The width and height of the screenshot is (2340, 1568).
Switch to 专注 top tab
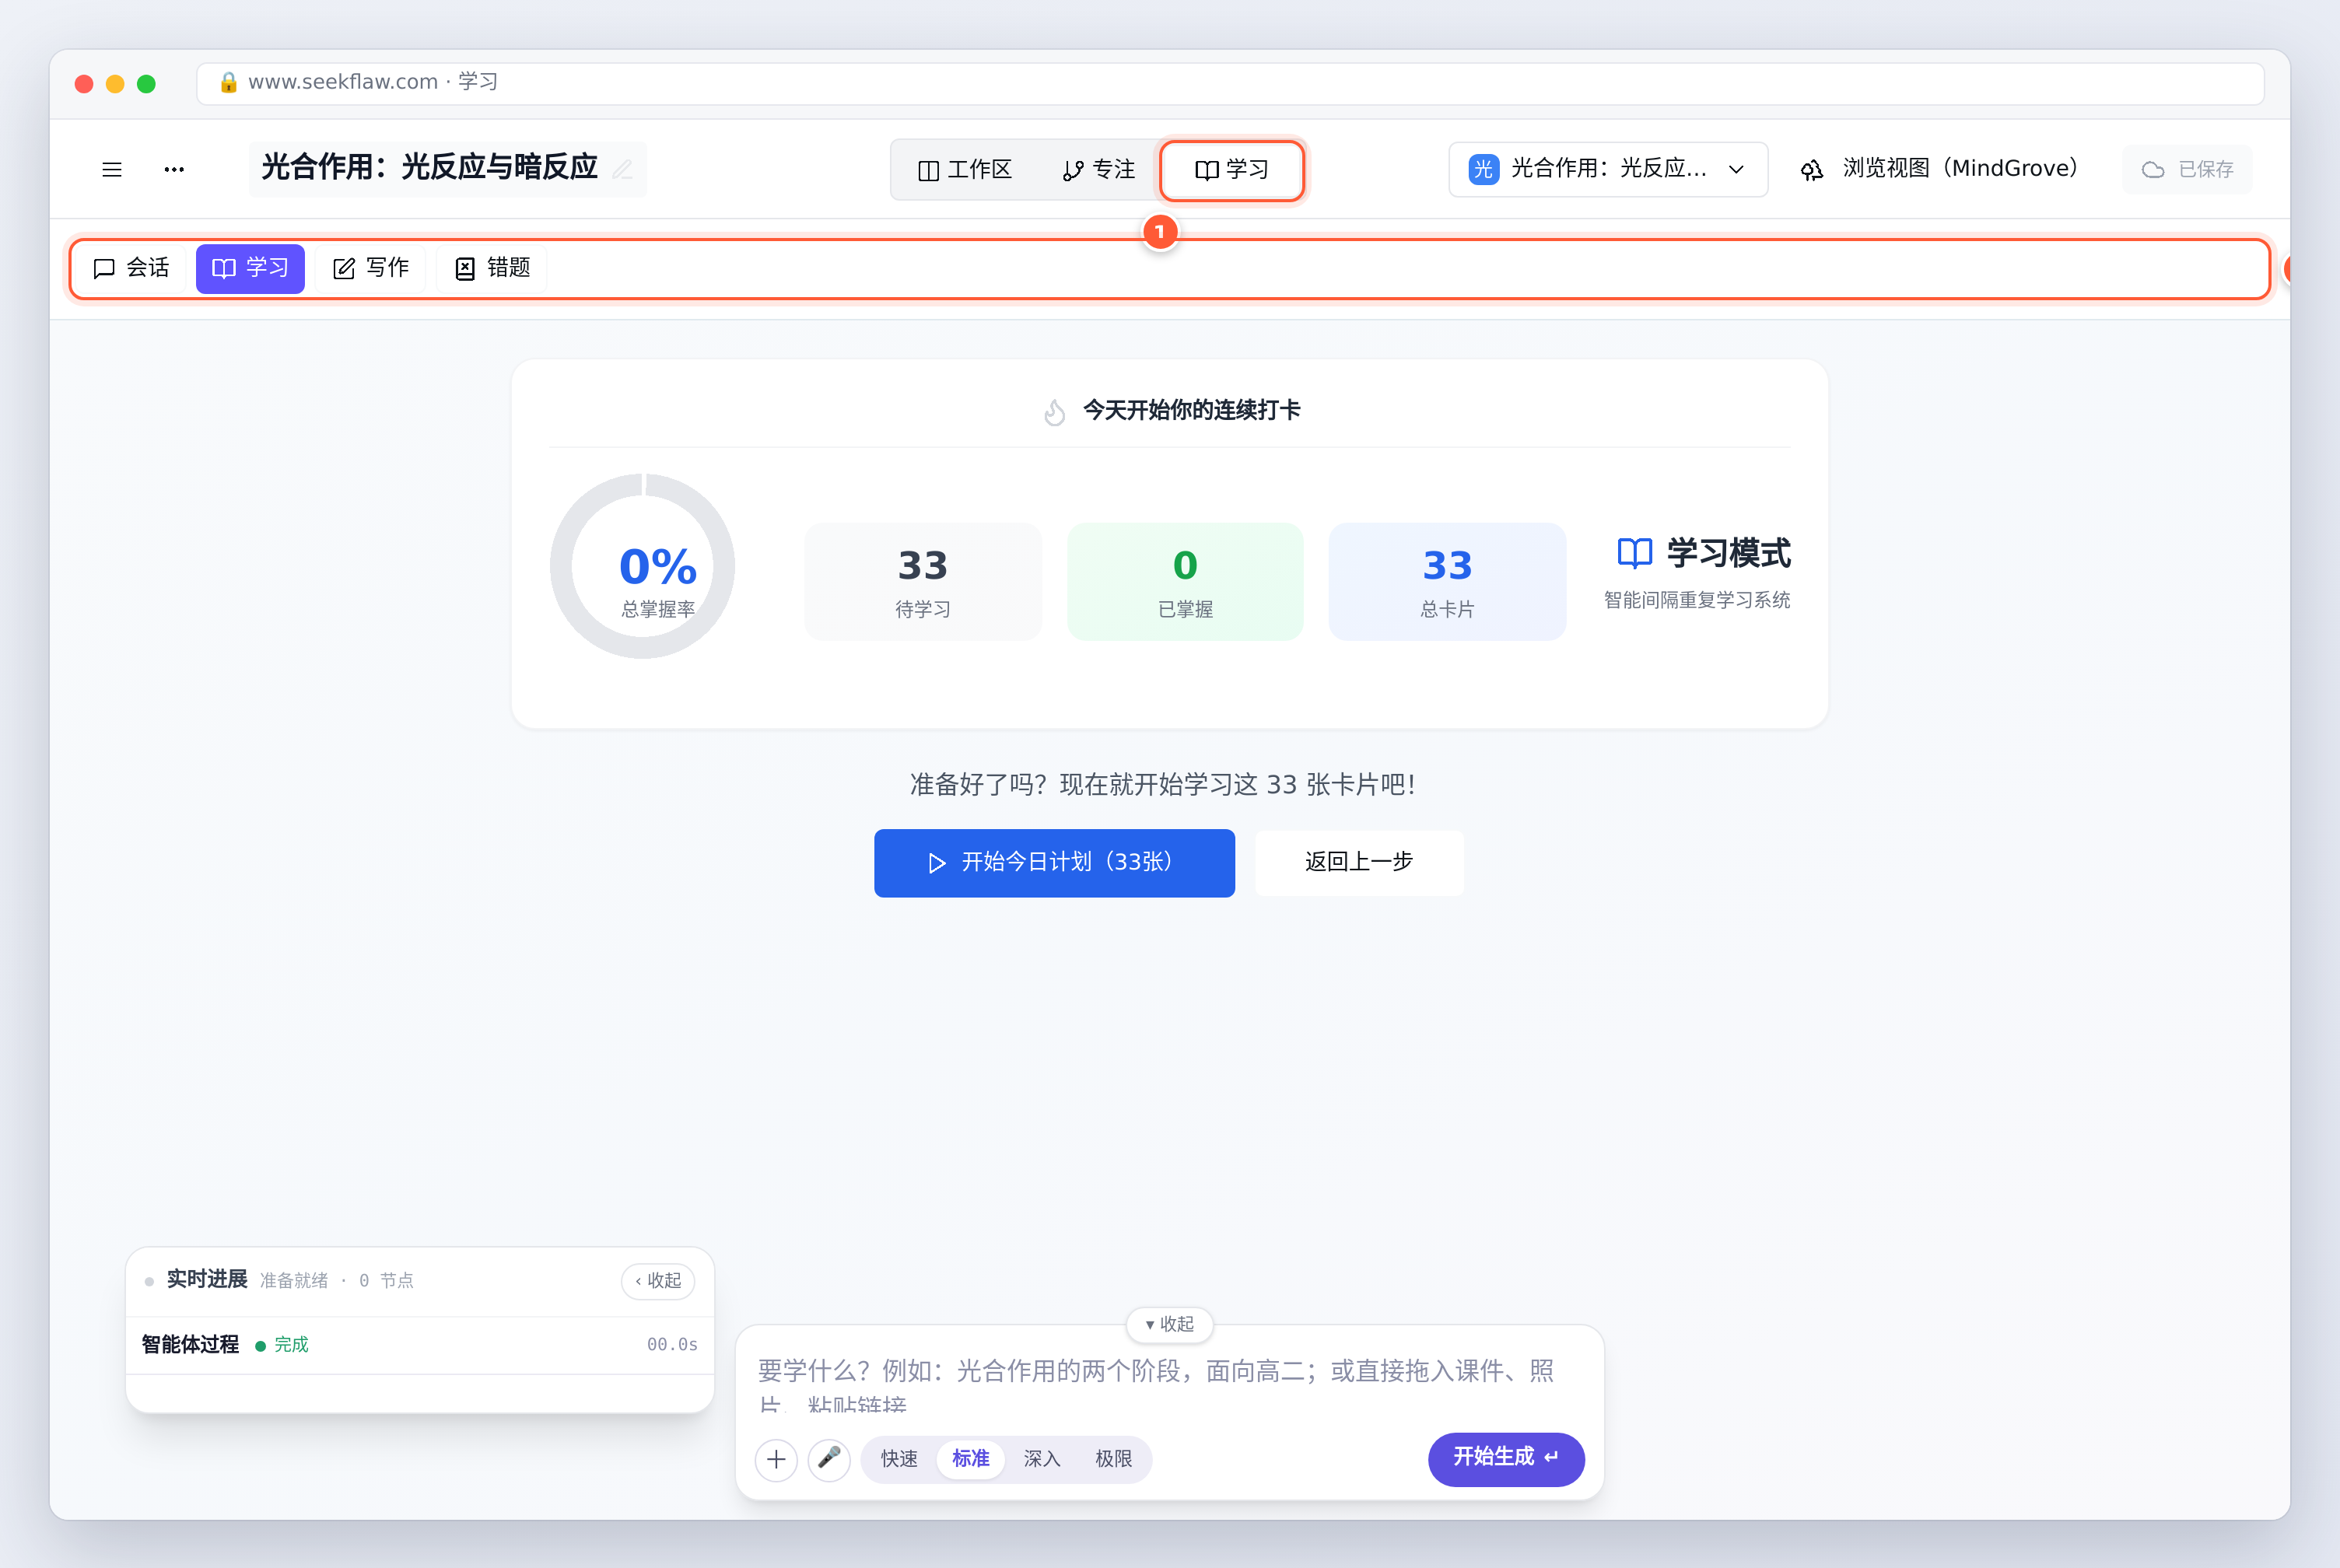click(1099, 170)
